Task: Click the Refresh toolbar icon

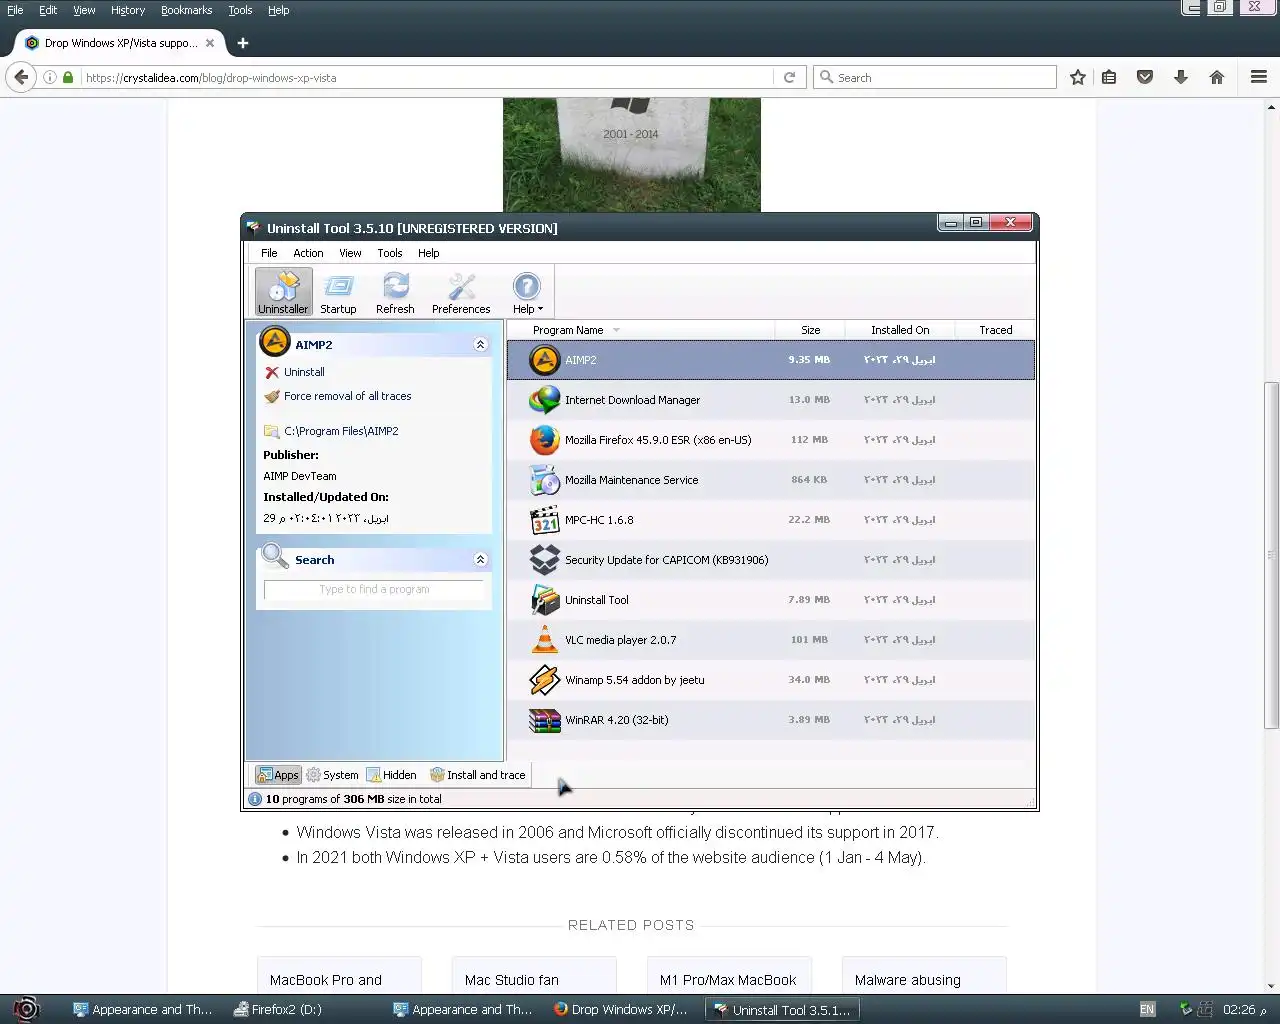Action: (x=395, y=292)
